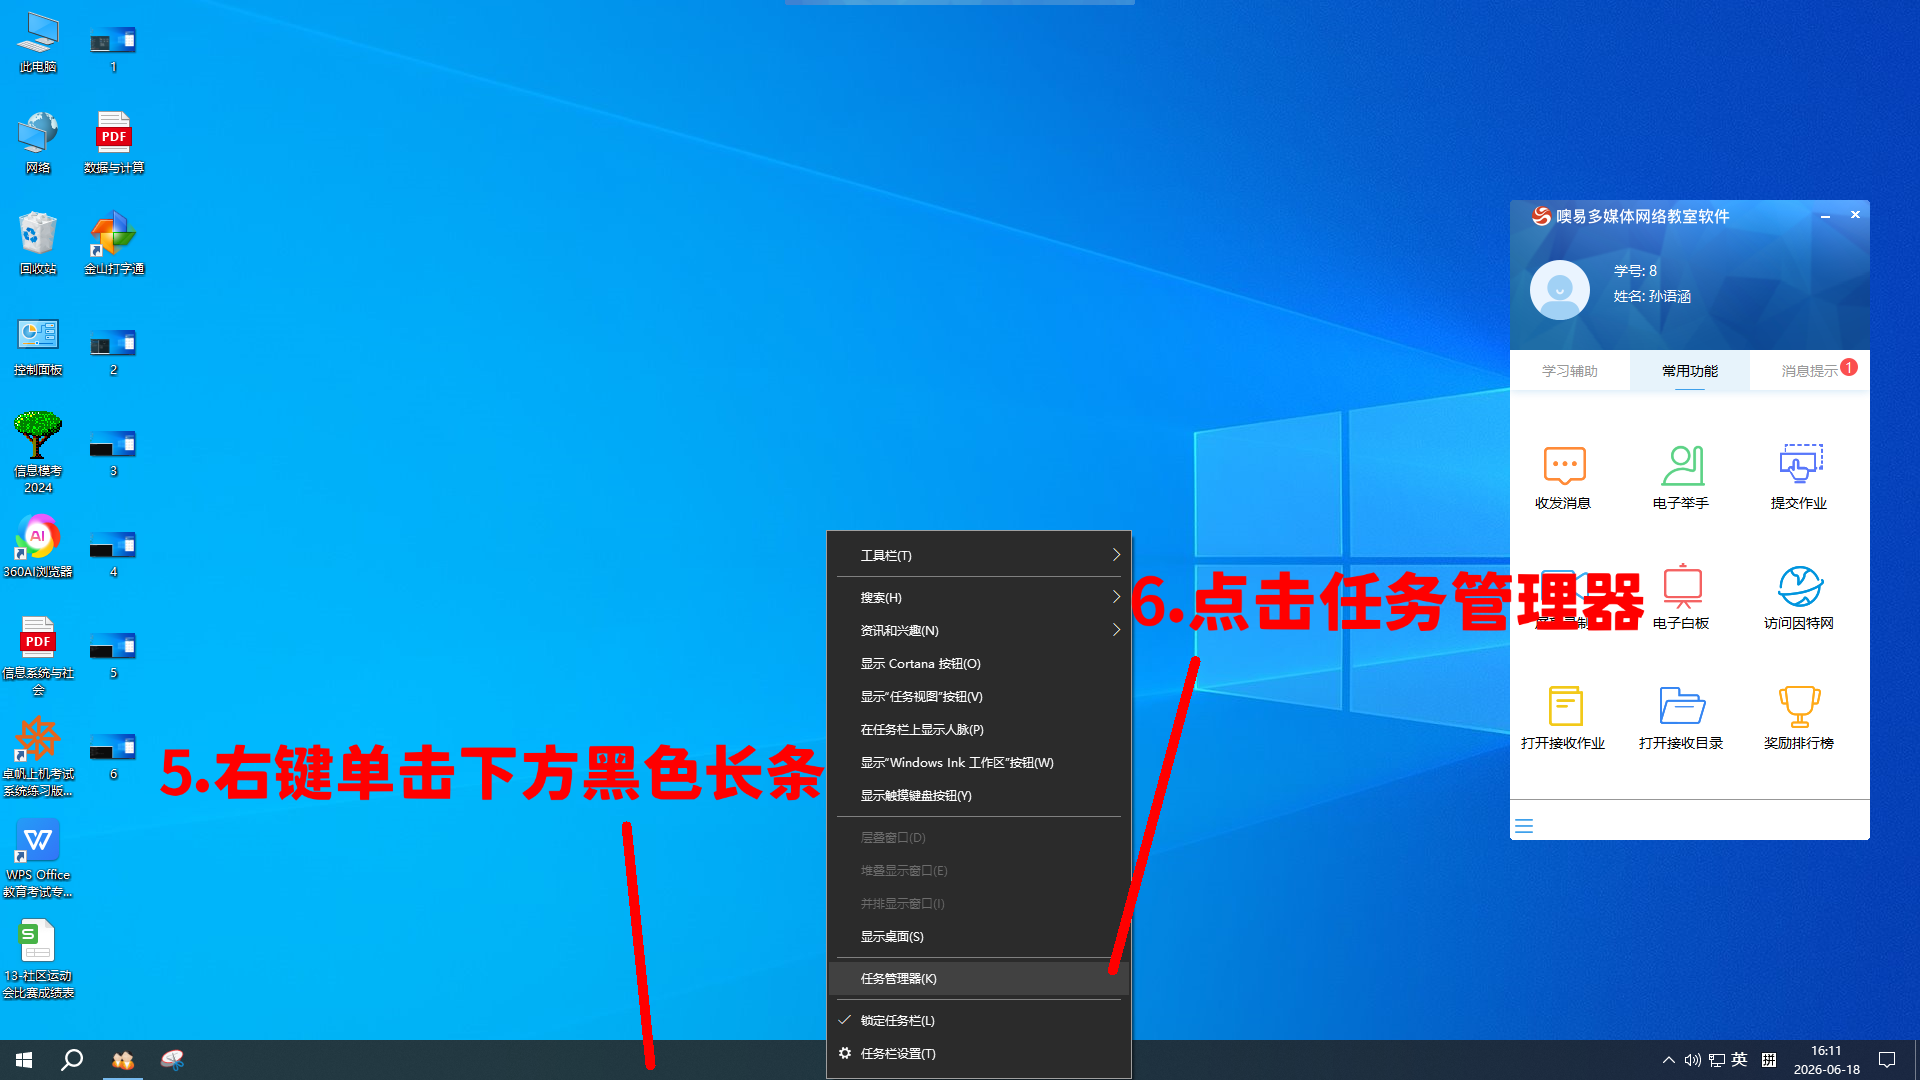This screenshot has width=1920, height=1080.
Task: Select the 此电脑 desktop icon
Action: tap(38, 43)
